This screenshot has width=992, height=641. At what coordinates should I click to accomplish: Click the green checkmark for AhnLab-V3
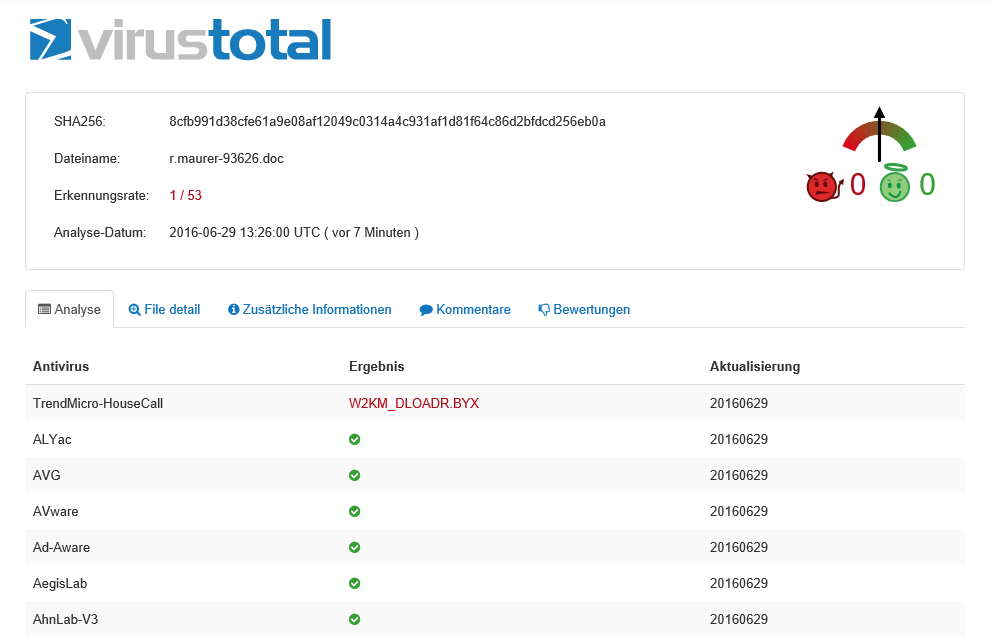354,620
